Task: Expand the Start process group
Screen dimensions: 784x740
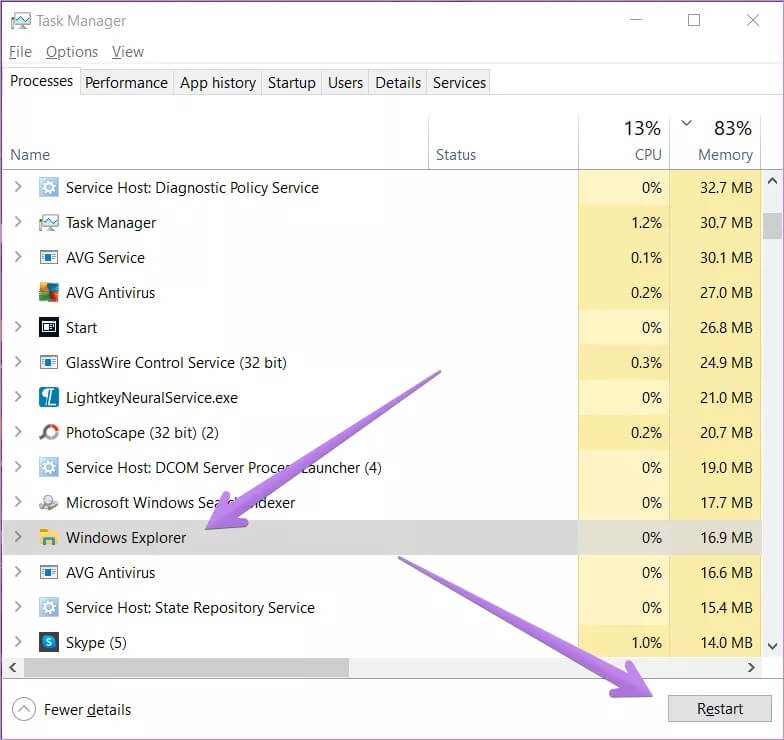Action: point(18,327)
